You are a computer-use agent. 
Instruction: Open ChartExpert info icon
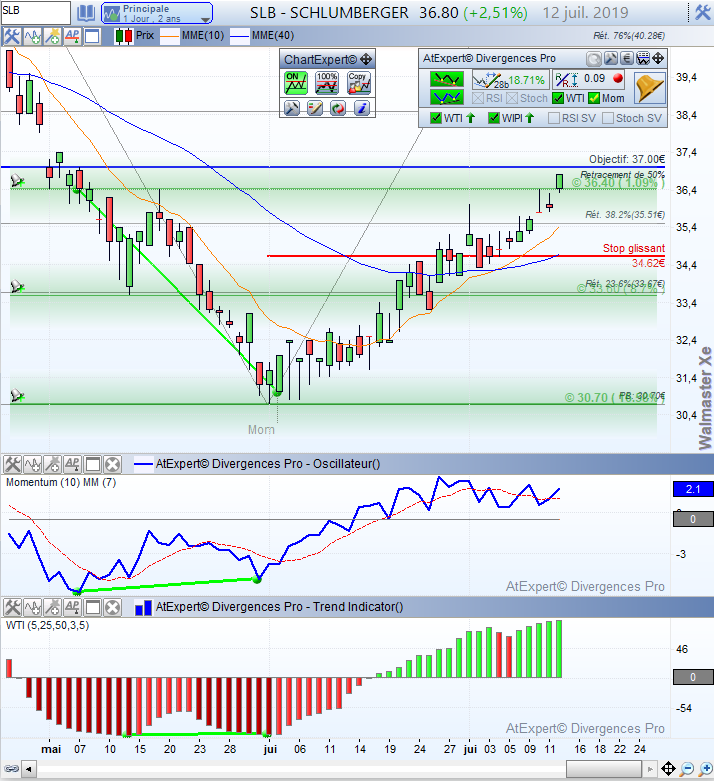361,108
